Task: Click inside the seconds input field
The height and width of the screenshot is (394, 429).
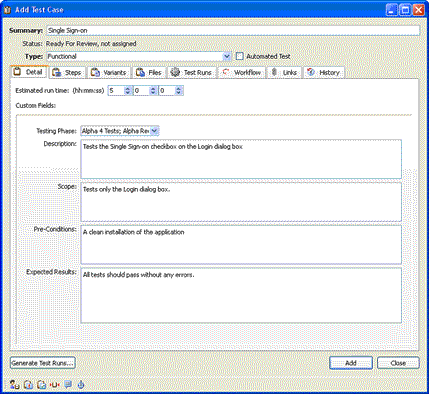Action: tap(167, 91)
